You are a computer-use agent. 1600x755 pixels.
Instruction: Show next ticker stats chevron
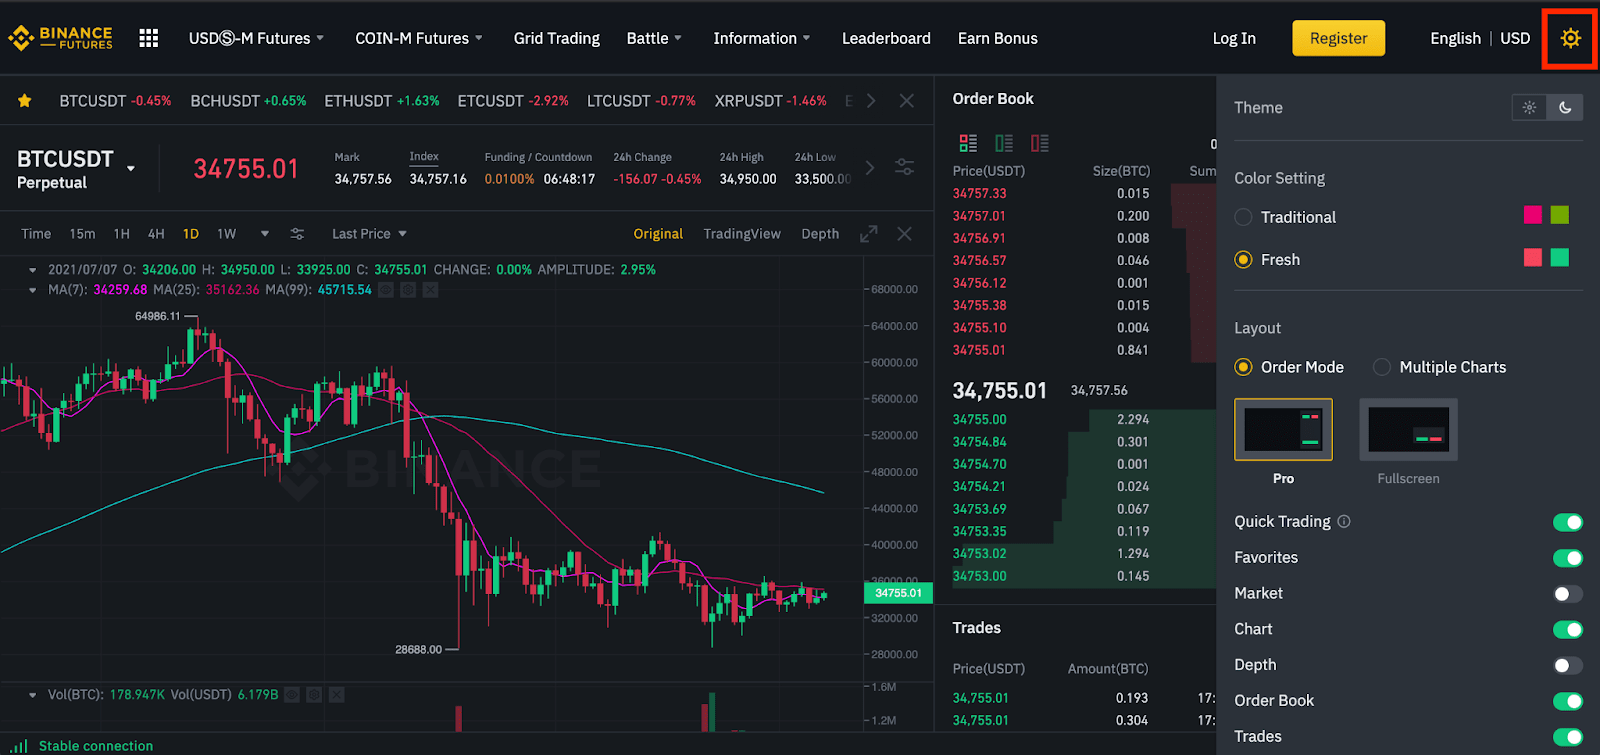(869, 167)
